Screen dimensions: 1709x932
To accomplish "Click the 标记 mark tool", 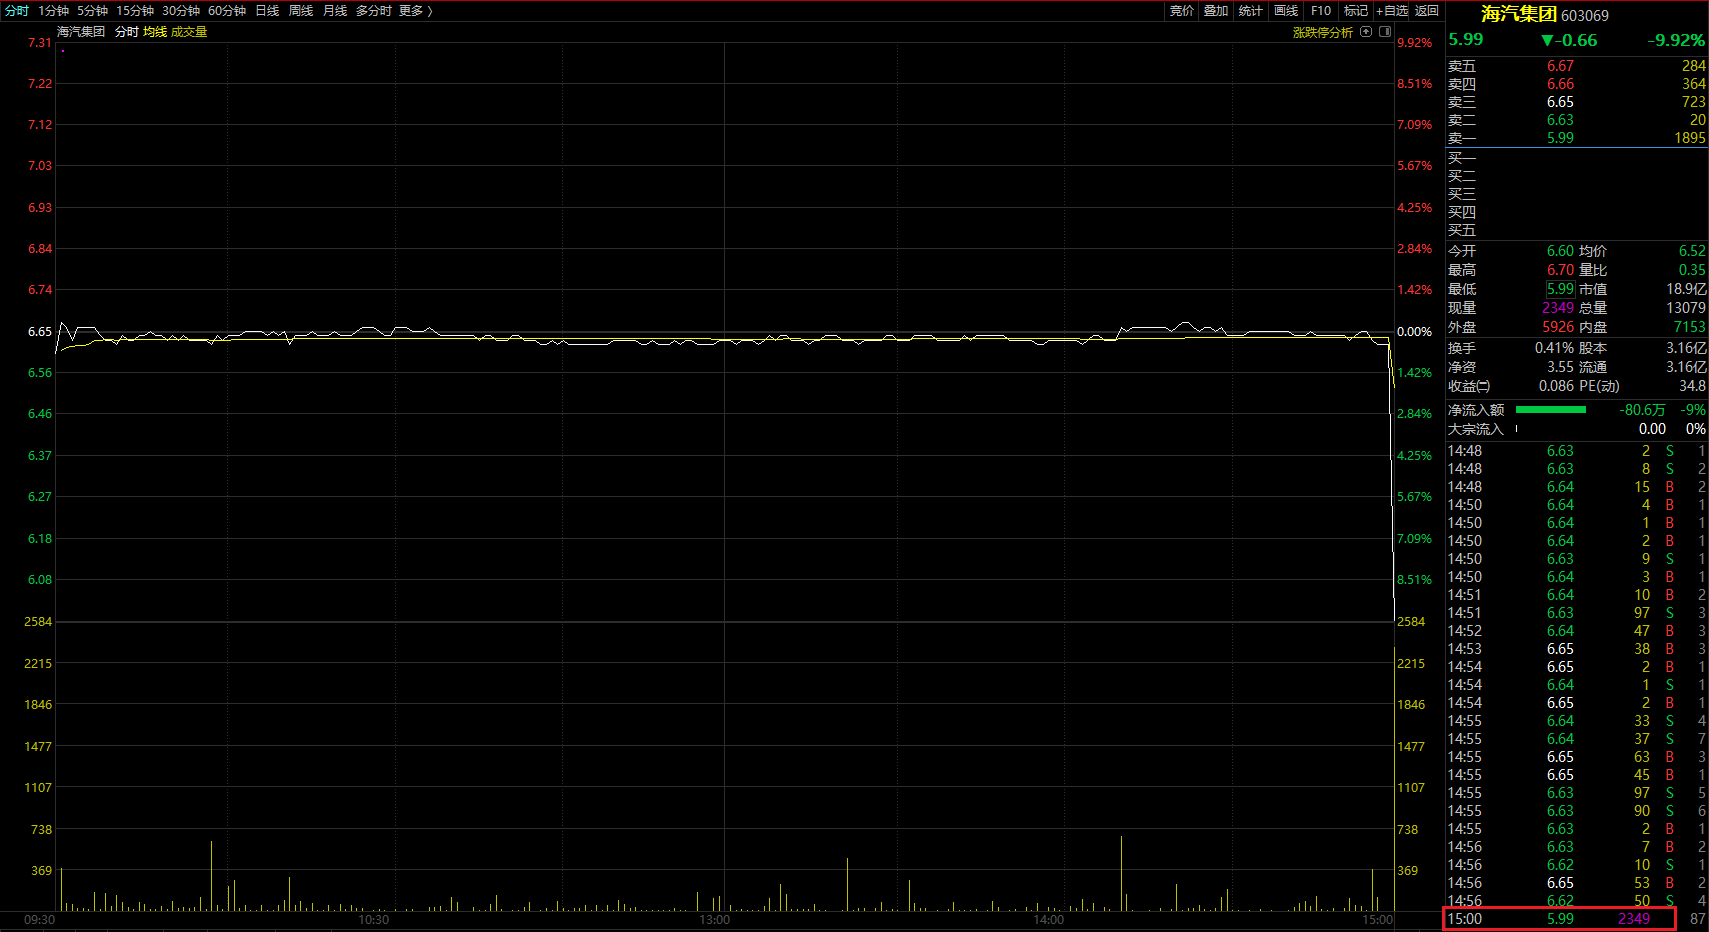I will point(1355,11).
